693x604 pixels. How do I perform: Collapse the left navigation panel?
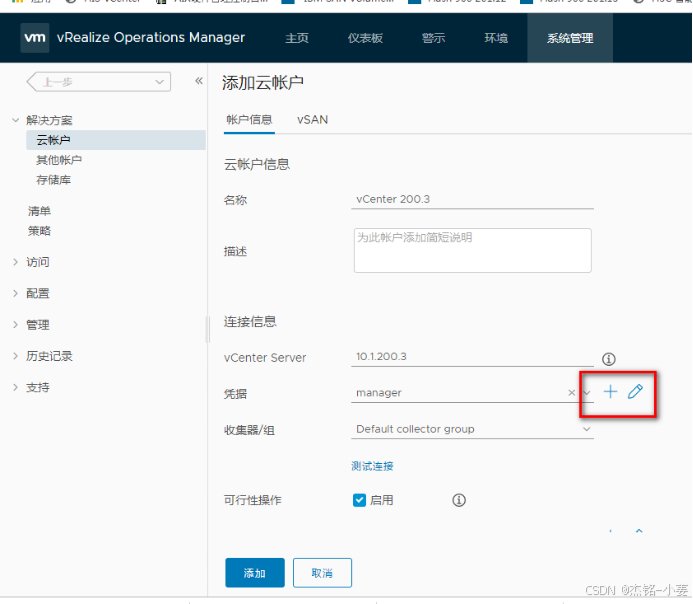point(199,81)
